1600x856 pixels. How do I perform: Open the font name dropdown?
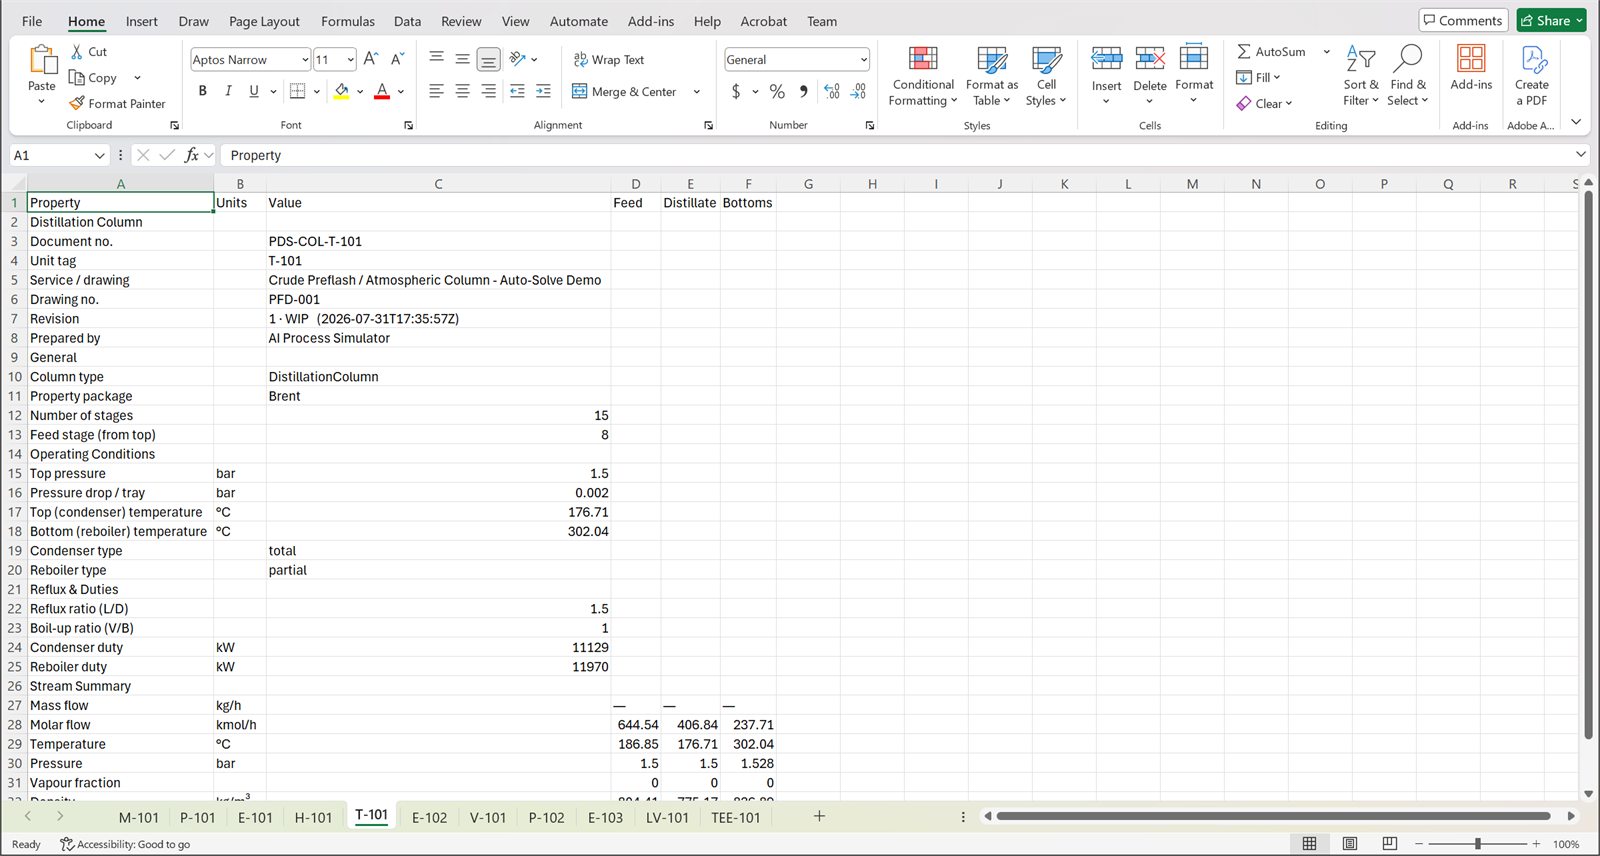point(305,60)
